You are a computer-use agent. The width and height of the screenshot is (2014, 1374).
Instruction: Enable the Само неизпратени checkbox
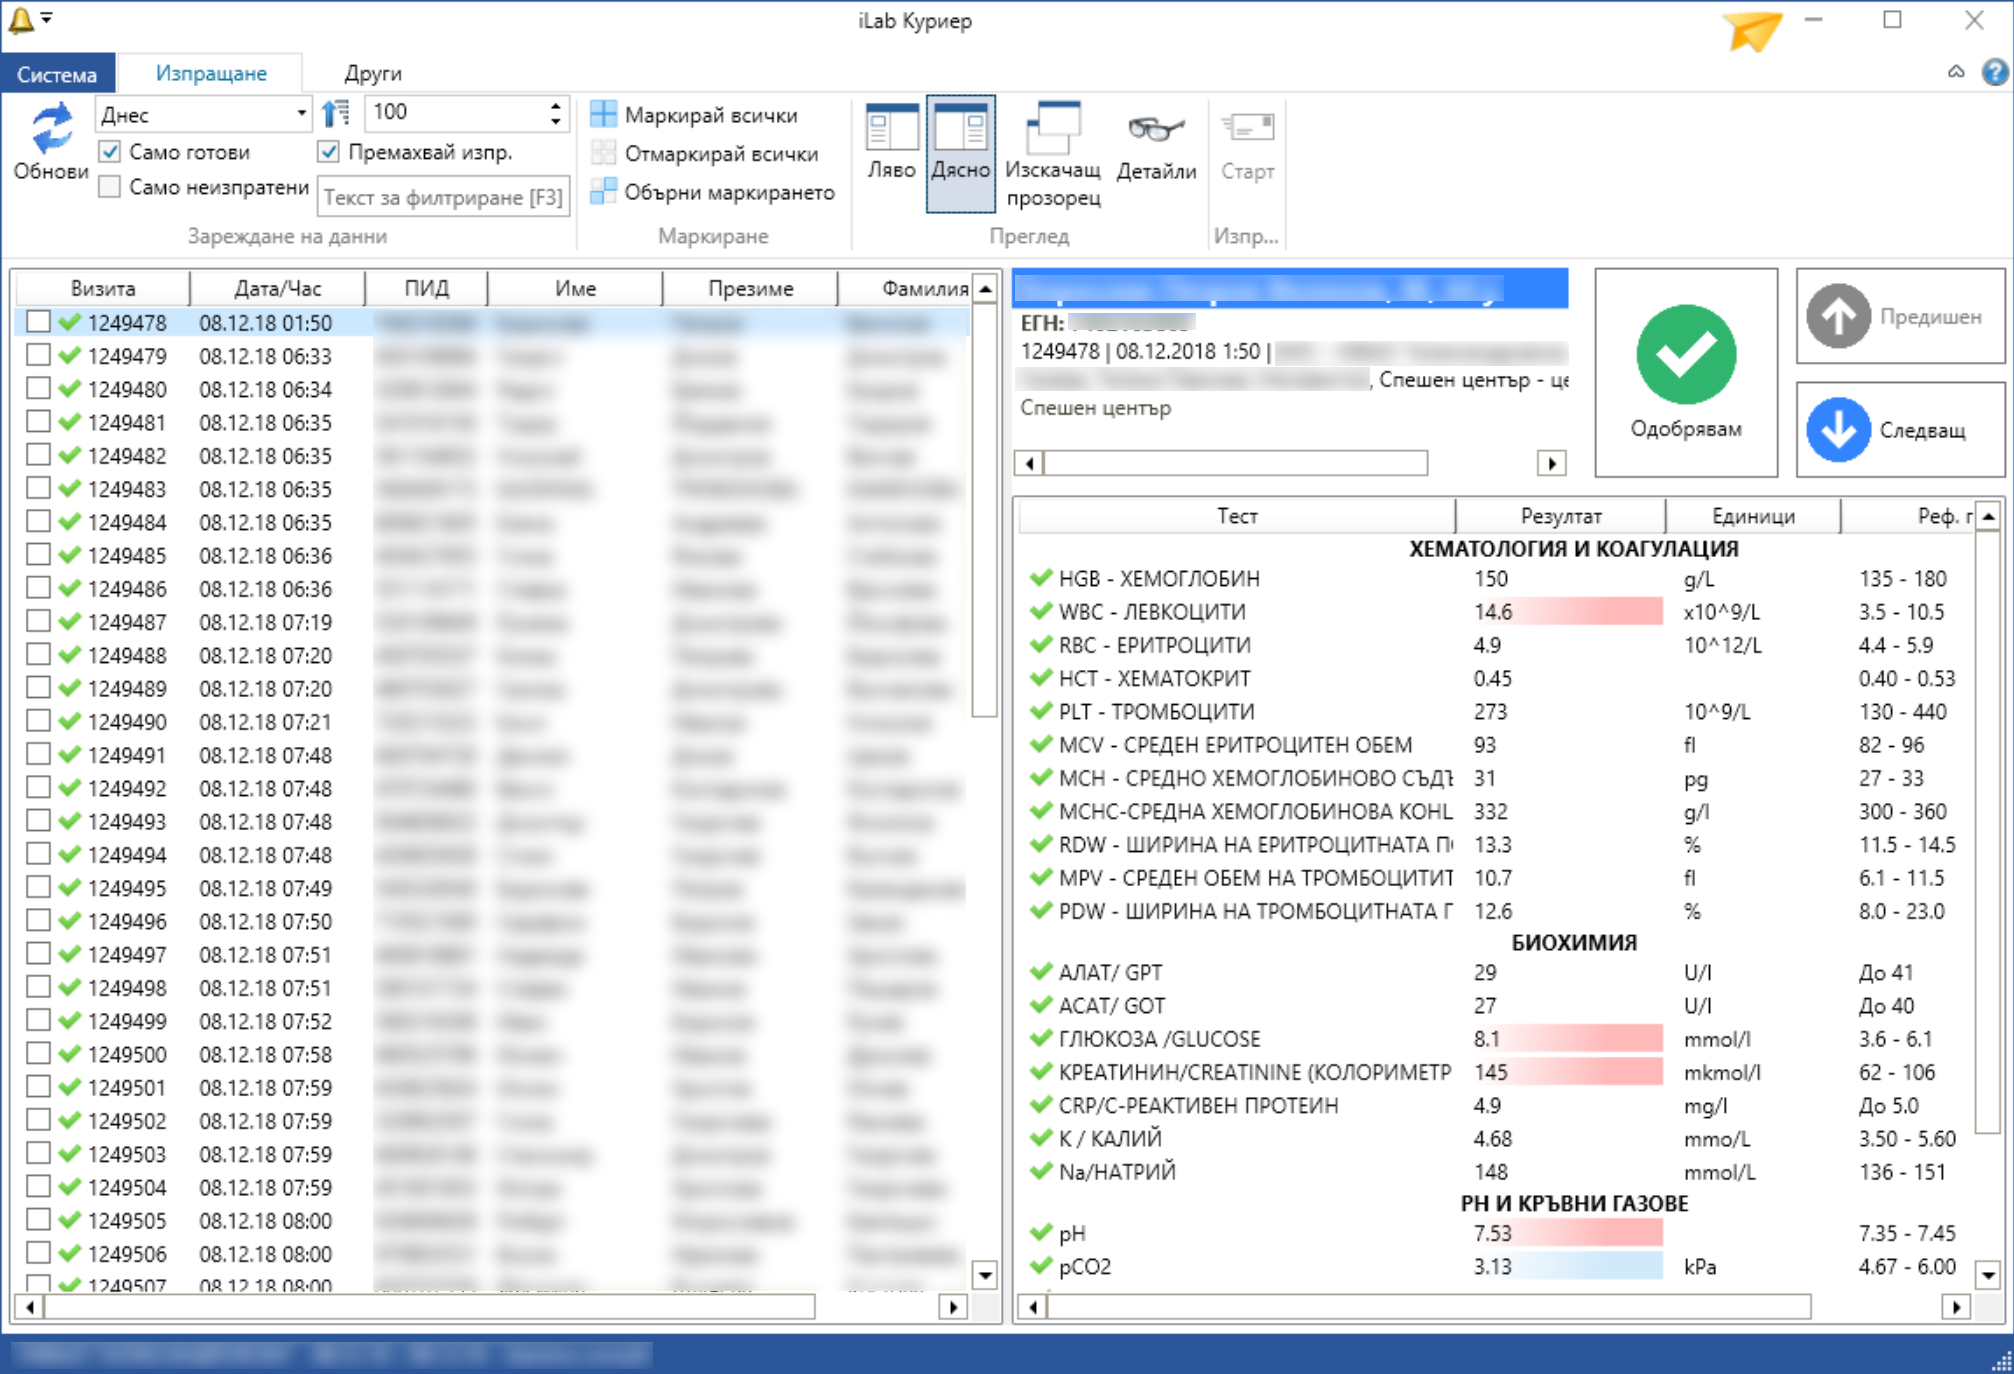111,187
